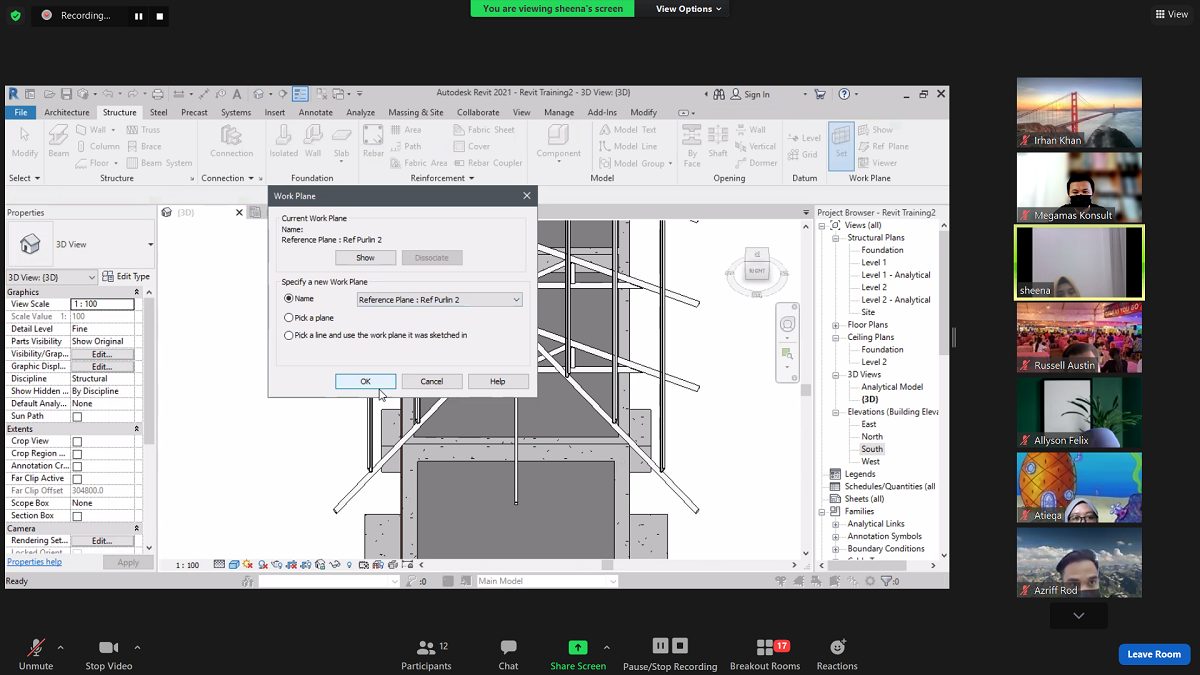Image resolution: width=1200 pixels, height=675 pixels.
Task: Pause the Zoom recording at top
Action: tap(138, 16)
